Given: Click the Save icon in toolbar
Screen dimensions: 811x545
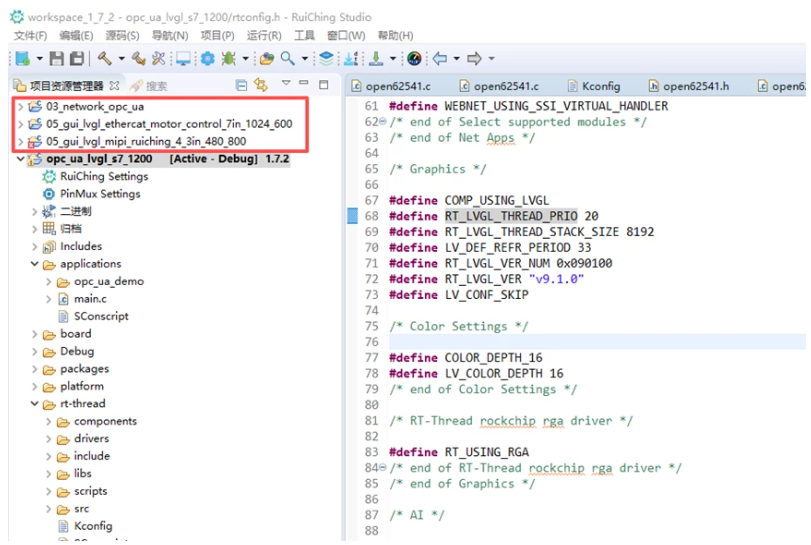Looking at the screenshot, I should click(56, 59).
